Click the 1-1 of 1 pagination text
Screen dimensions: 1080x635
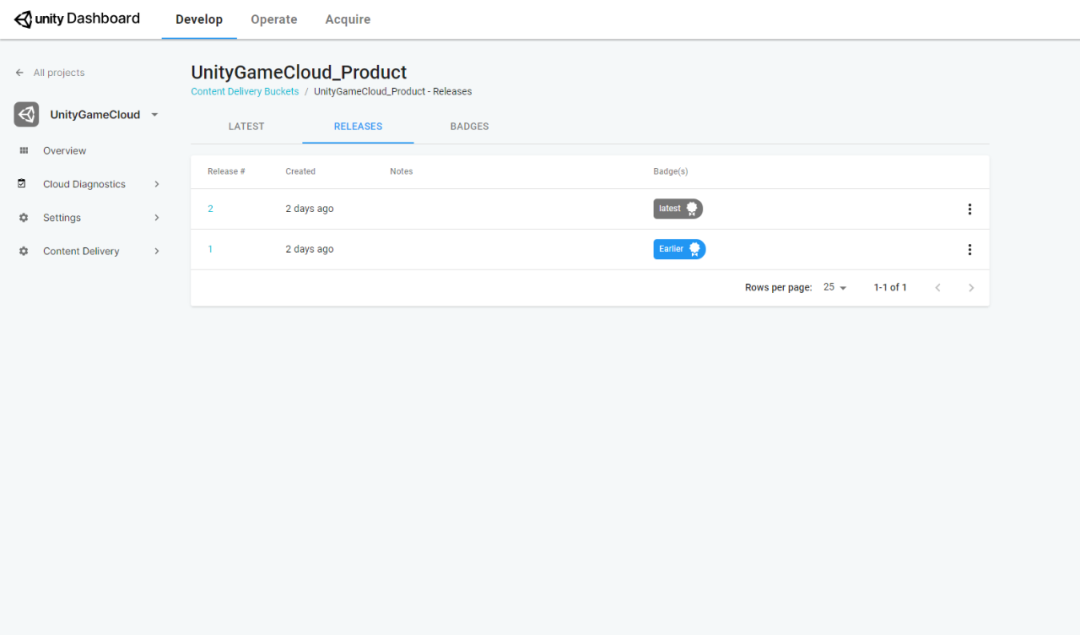890,287
